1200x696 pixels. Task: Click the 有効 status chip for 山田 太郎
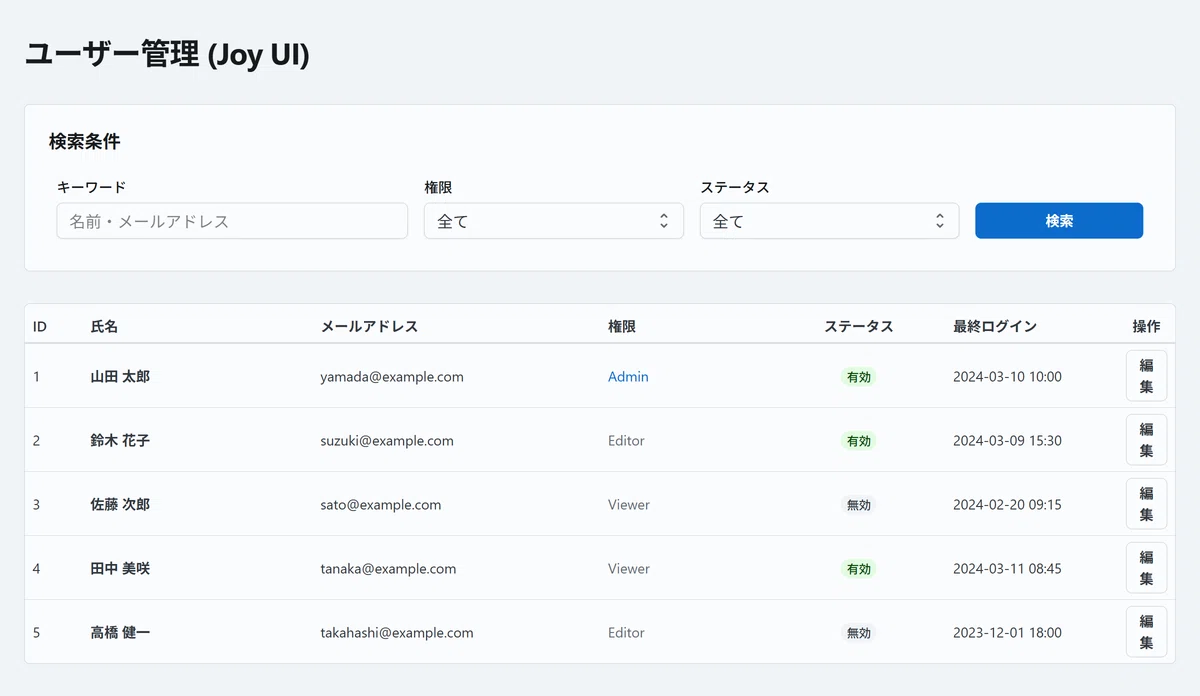pyautogui.click(x=859, y=377)
